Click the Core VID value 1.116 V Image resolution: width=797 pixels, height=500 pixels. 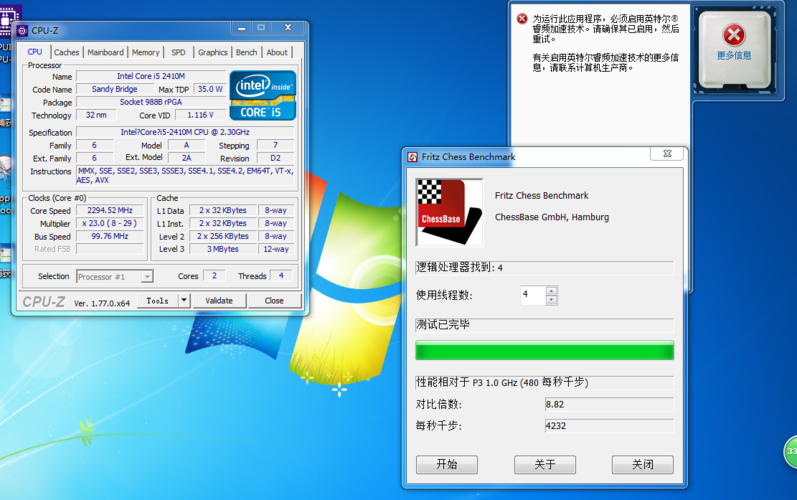point(200,115)
